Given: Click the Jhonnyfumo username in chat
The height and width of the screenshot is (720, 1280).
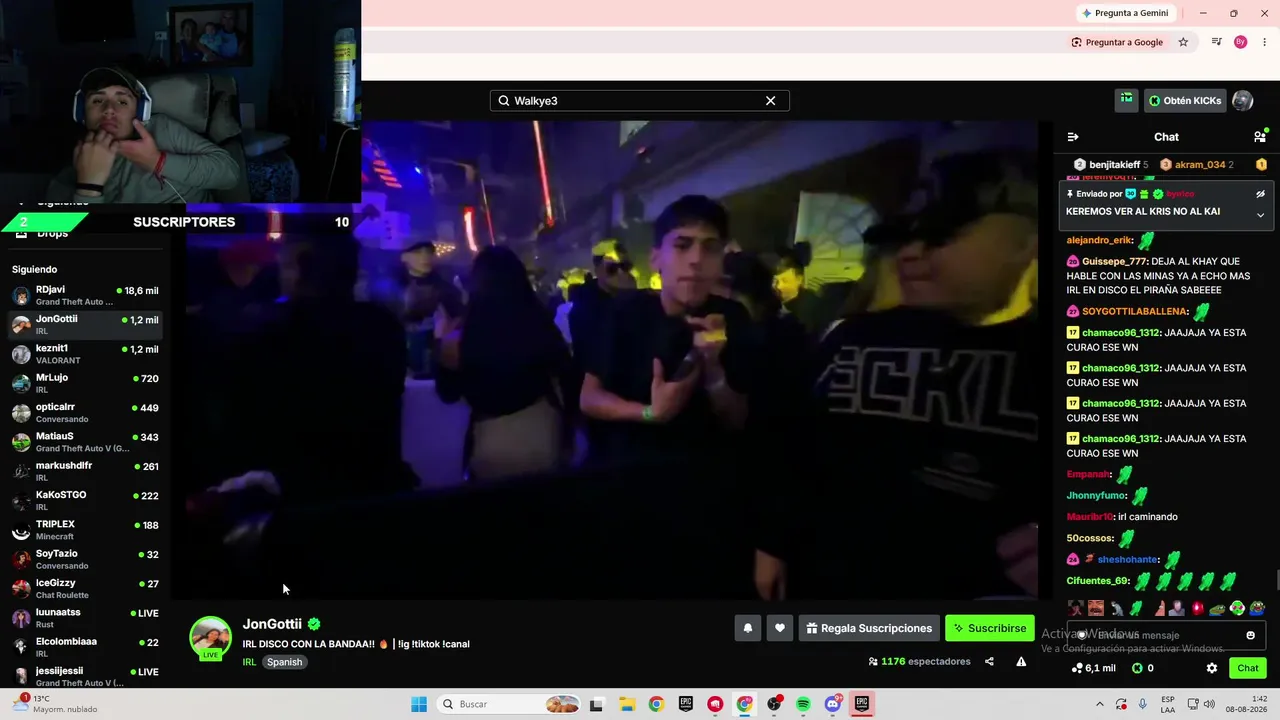Looking at the screenshot, I should (x=1096, y=496).
